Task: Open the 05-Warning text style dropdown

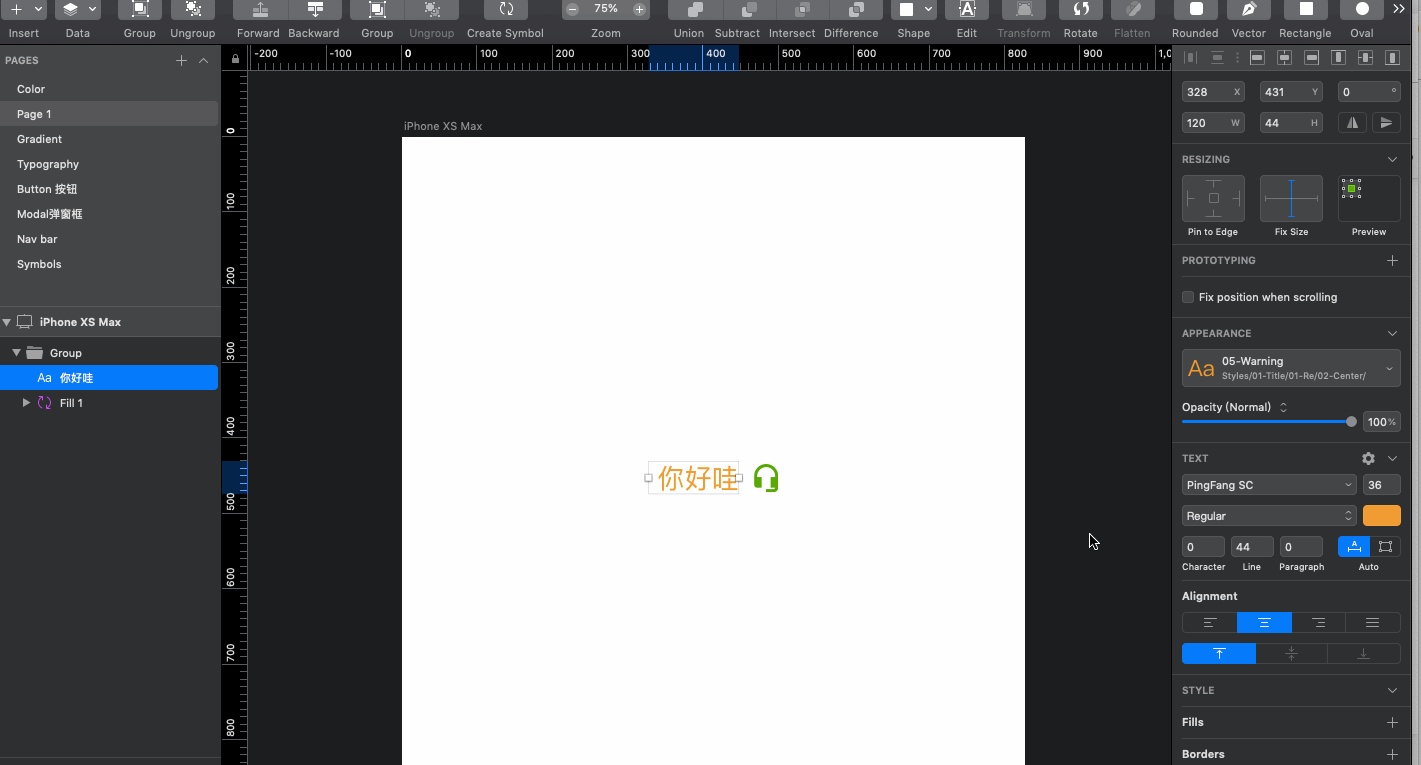Action: click(1291, 368)
